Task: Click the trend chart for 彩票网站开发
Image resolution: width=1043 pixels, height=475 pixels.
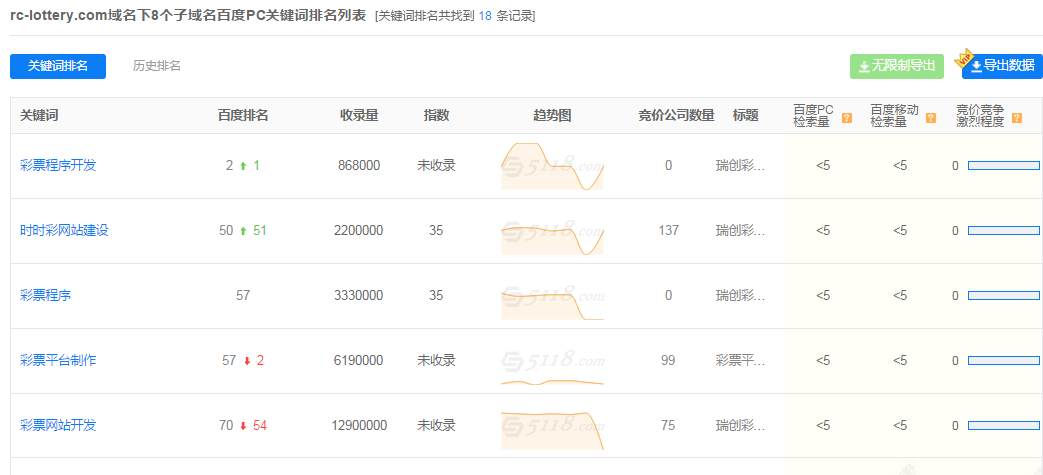Action: pyautogui.click(x=552, y=430)
